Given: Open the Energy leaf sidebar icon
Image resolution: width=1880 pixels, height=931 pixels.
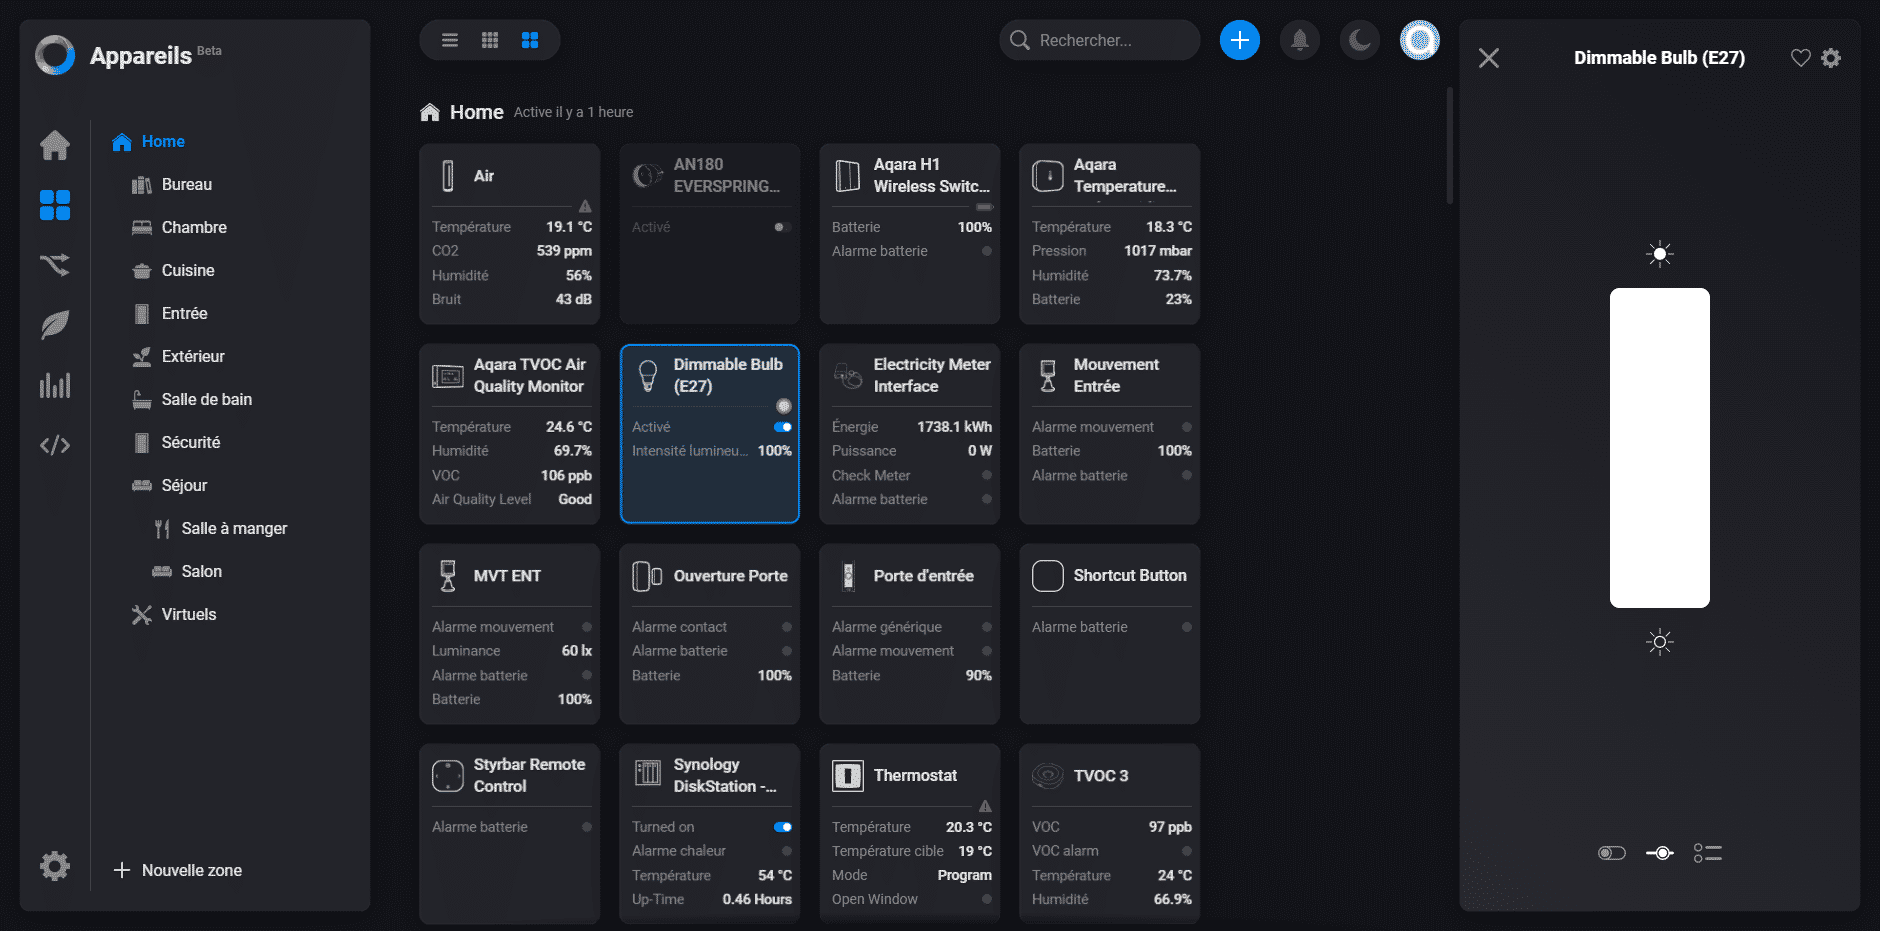Looking at the screenshot, I should click(x=55, y=325).
